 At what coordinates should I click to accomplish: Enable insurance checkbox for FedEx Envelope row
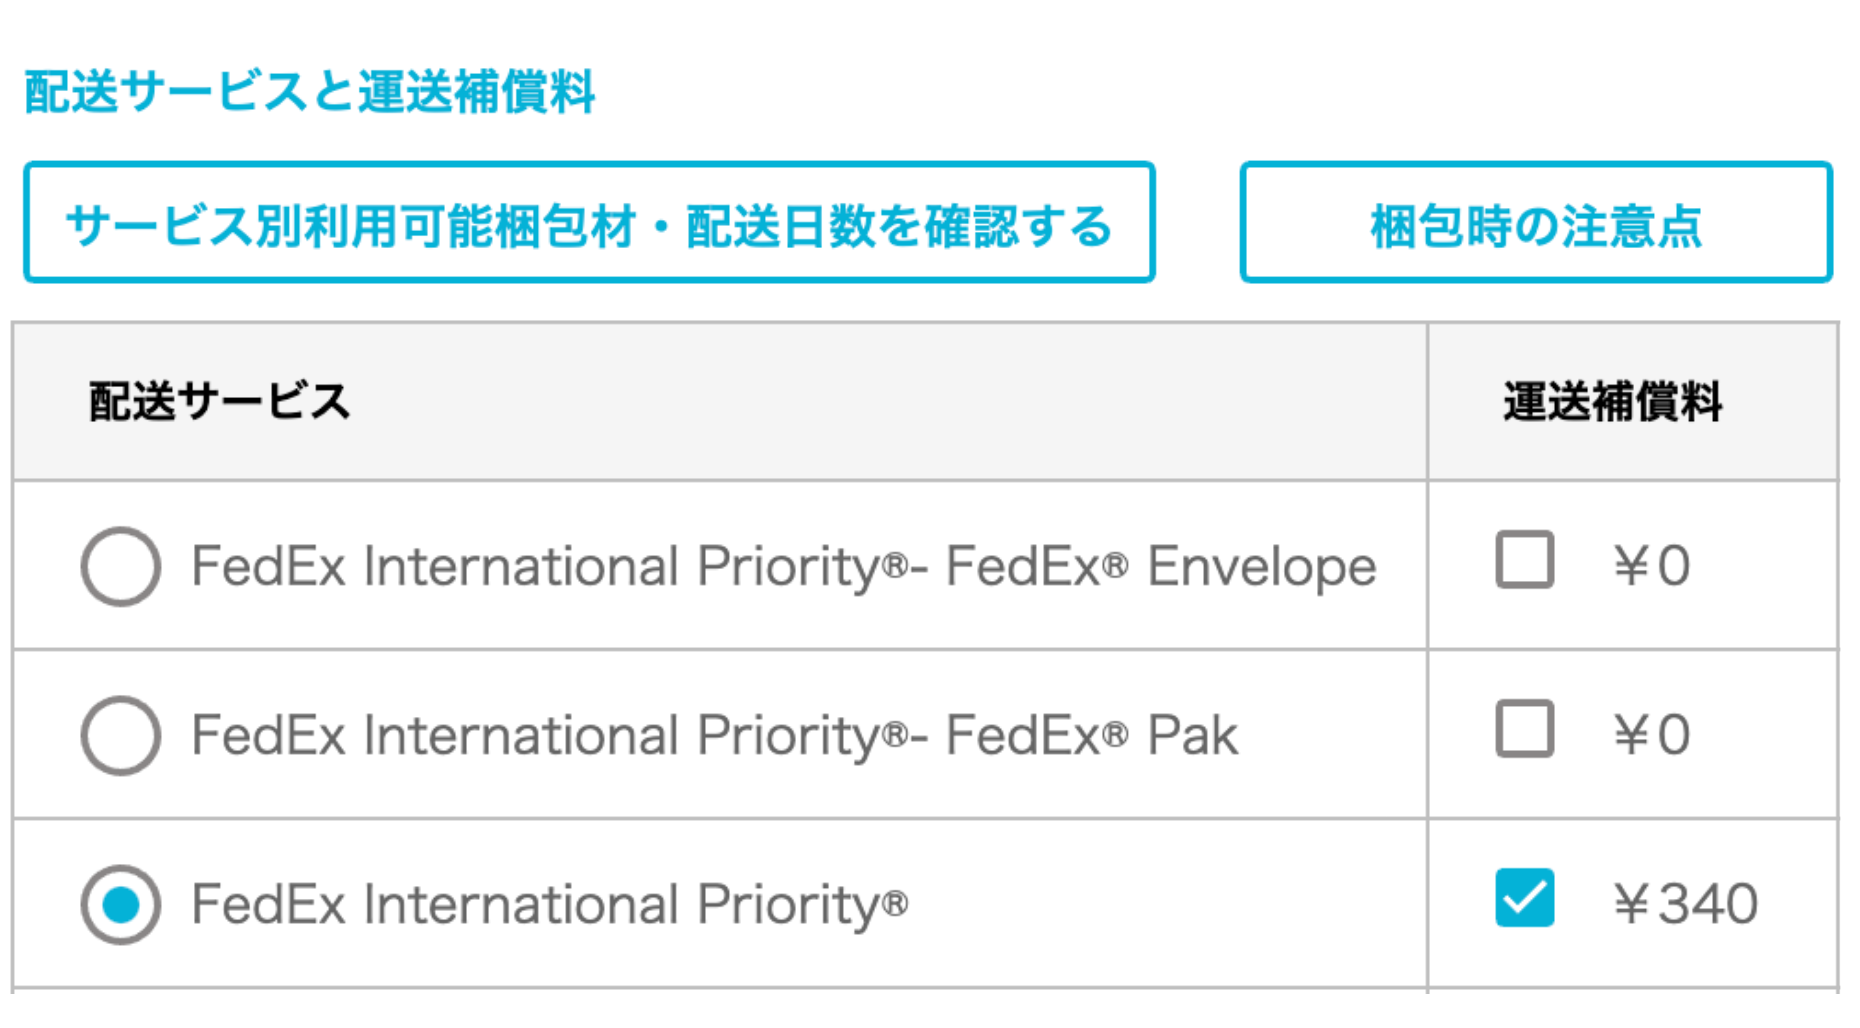click(x=1524, y=560)
